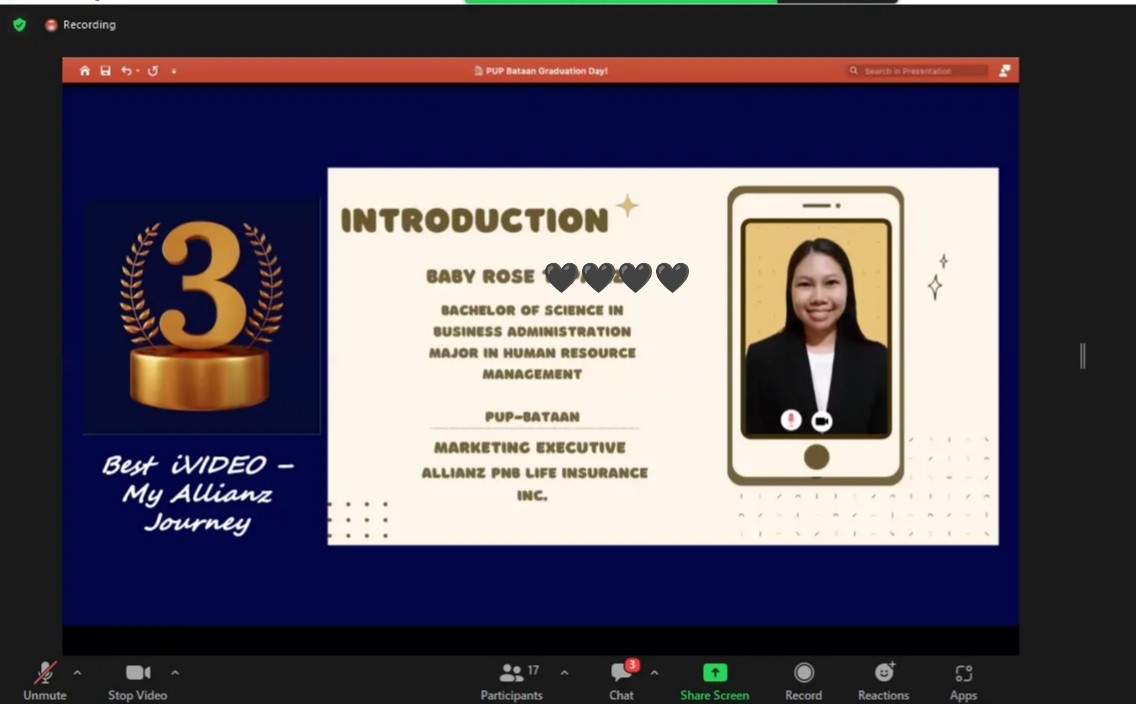Click the Home icon in presentation toolbar
Viewport: 1136px width, 704px height.
(x=85, y=70)
